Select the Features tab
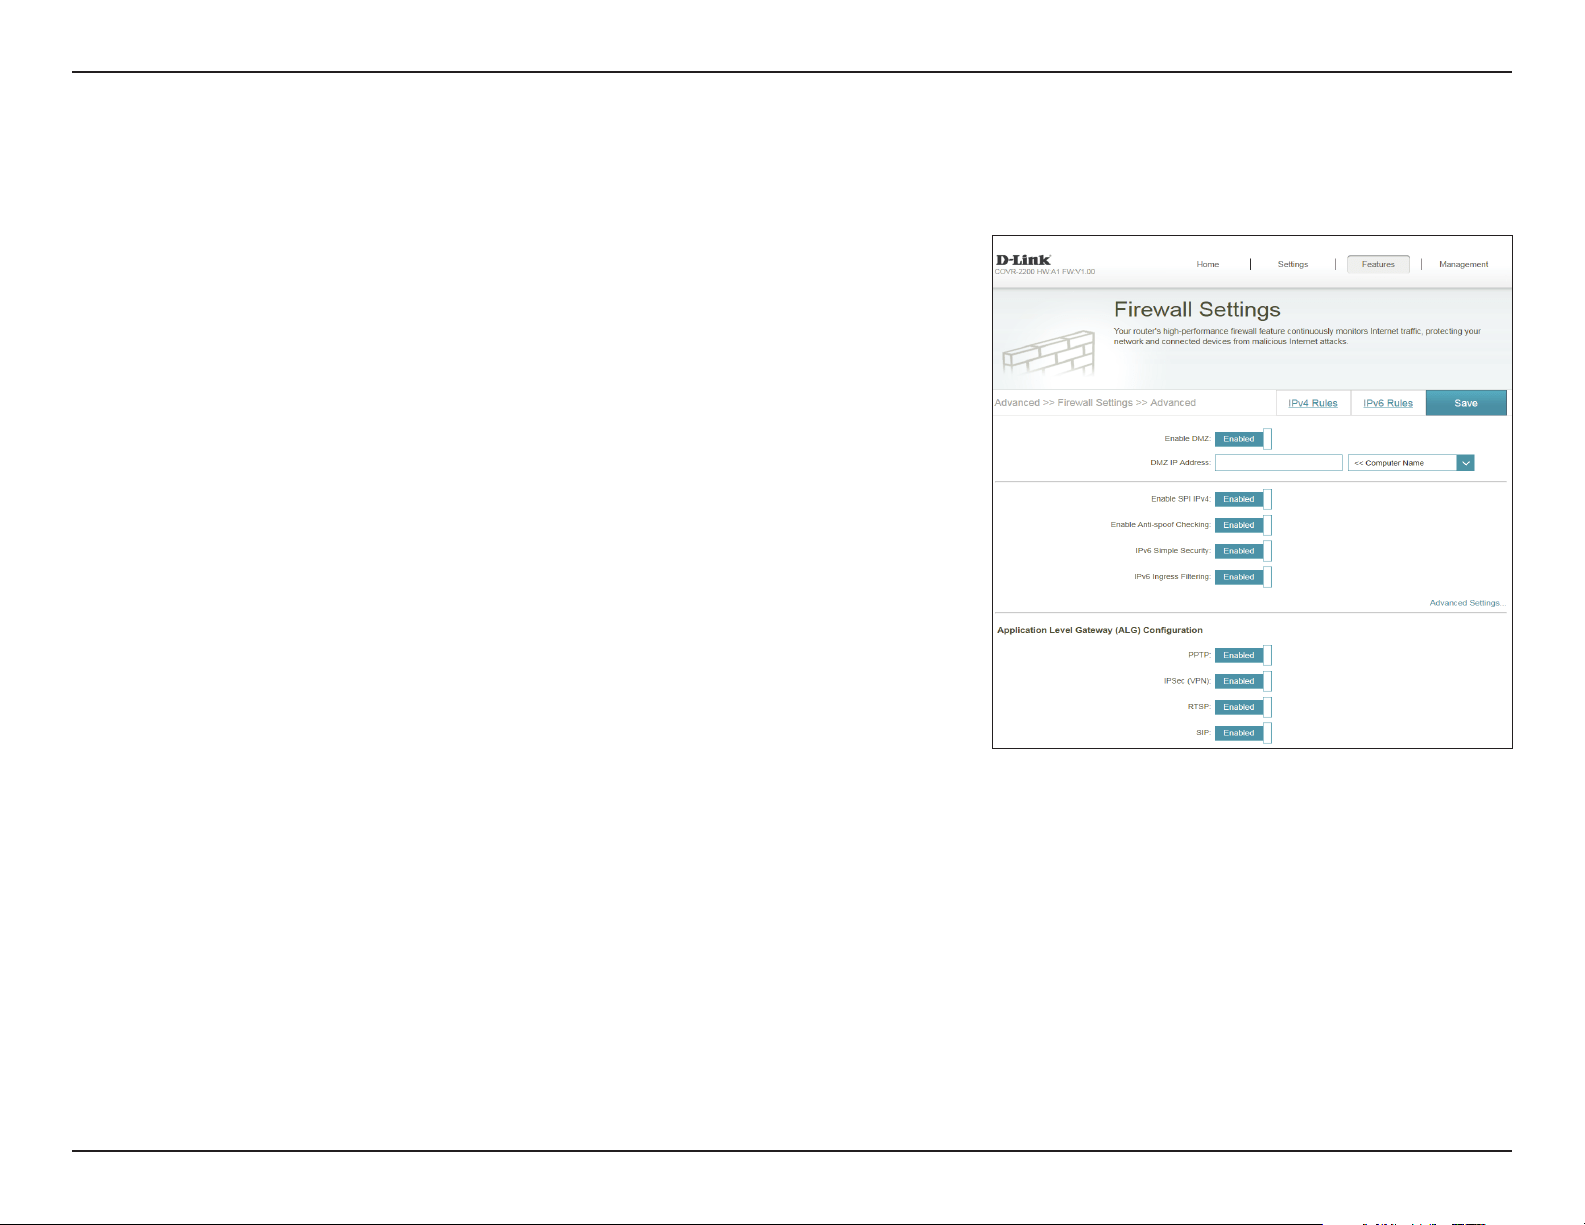Image resolution: width=1585 pixels, height=1225 pixels. pos(1378,265)
